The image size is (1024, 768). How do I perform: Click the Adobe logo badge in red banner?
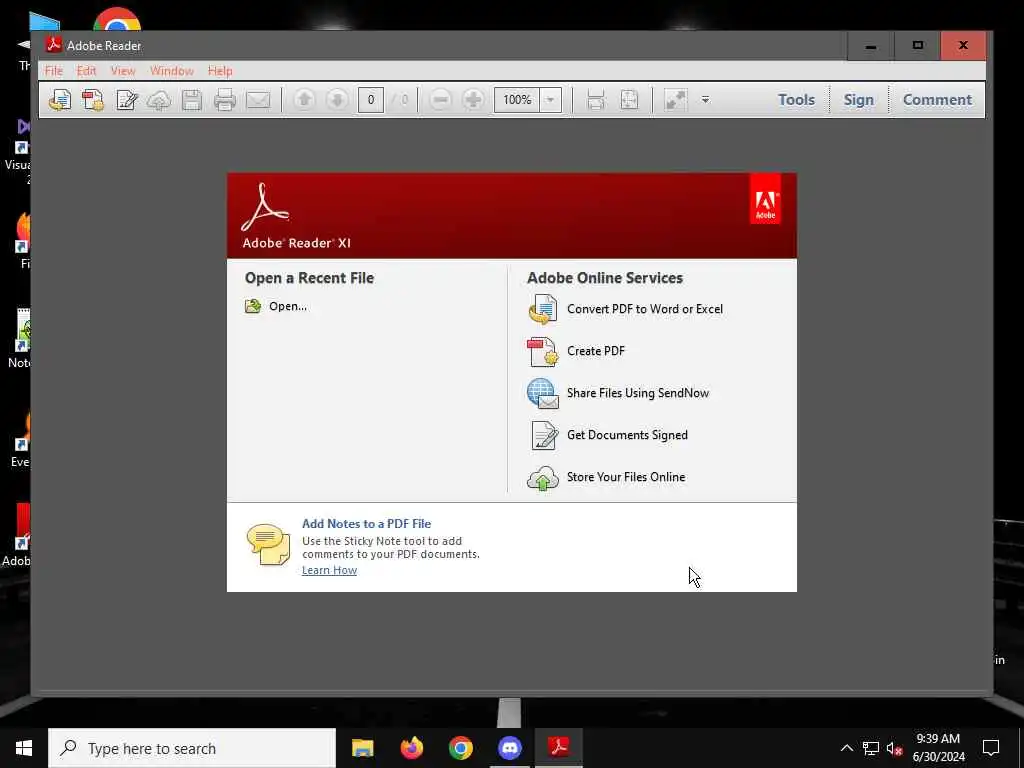pyautogui.click(x=765, y=199)
